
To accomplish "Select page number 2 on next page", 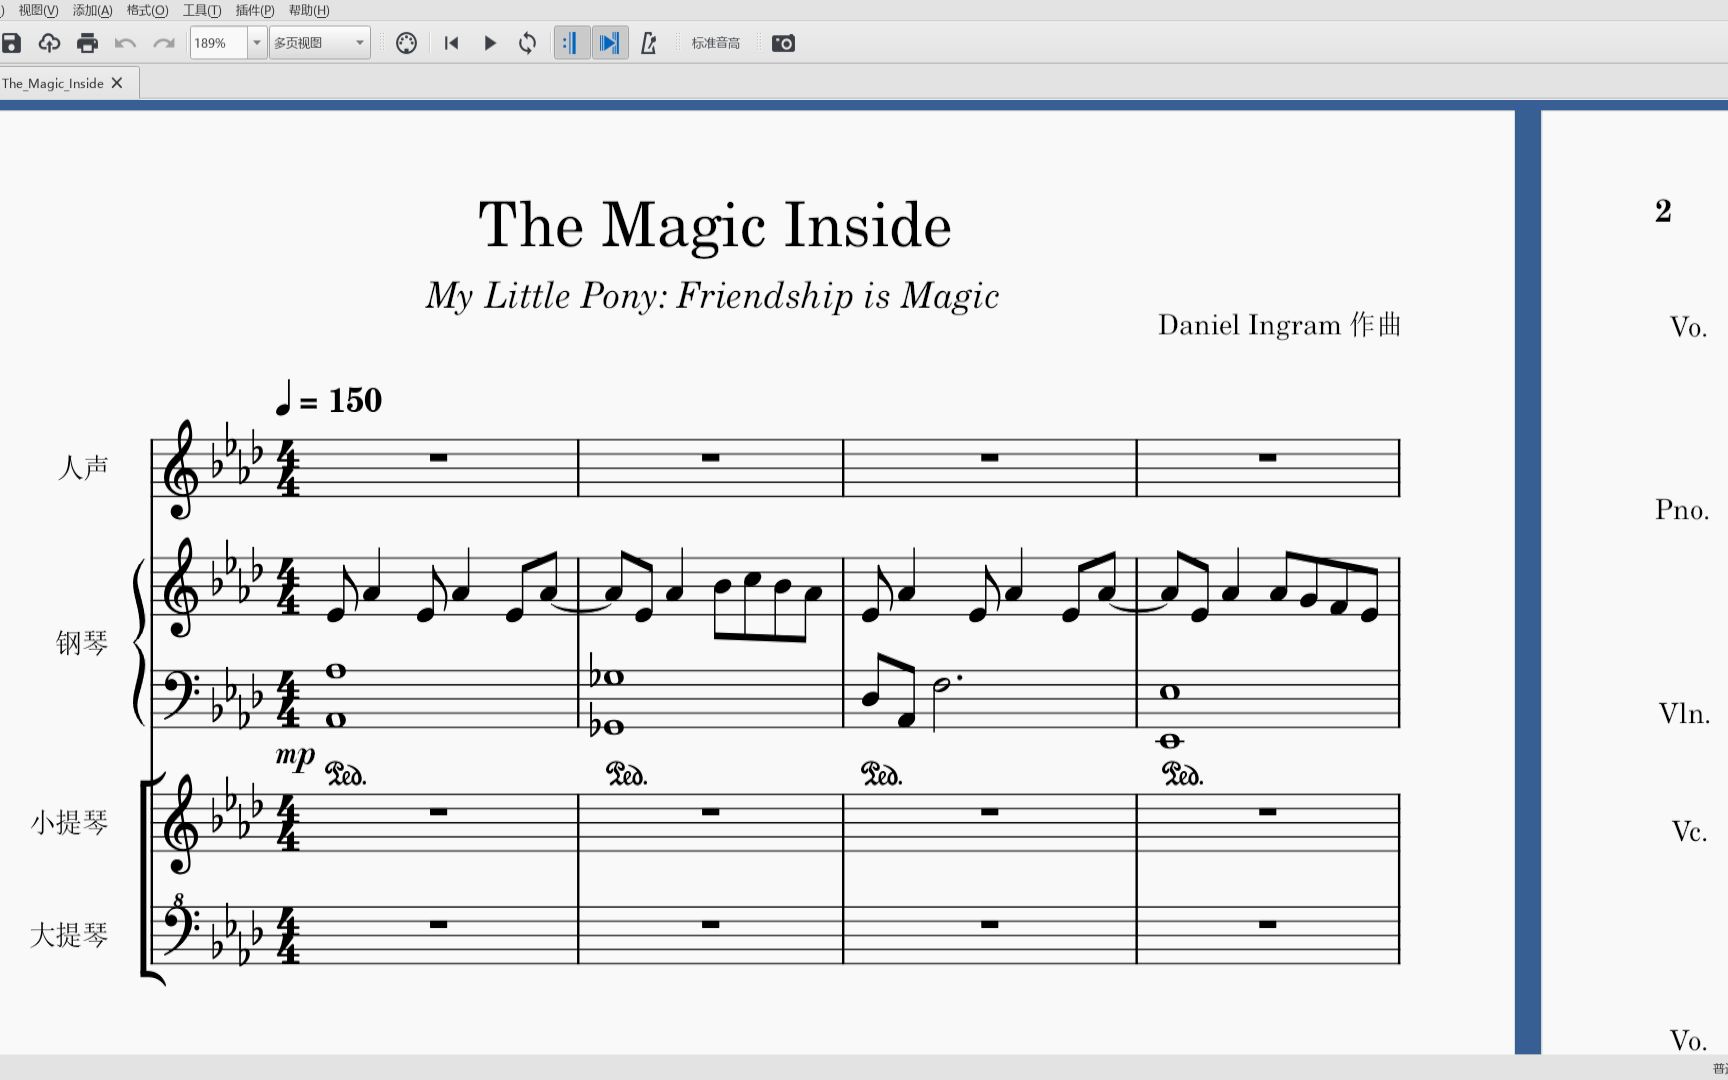I will pos(1663,211).
